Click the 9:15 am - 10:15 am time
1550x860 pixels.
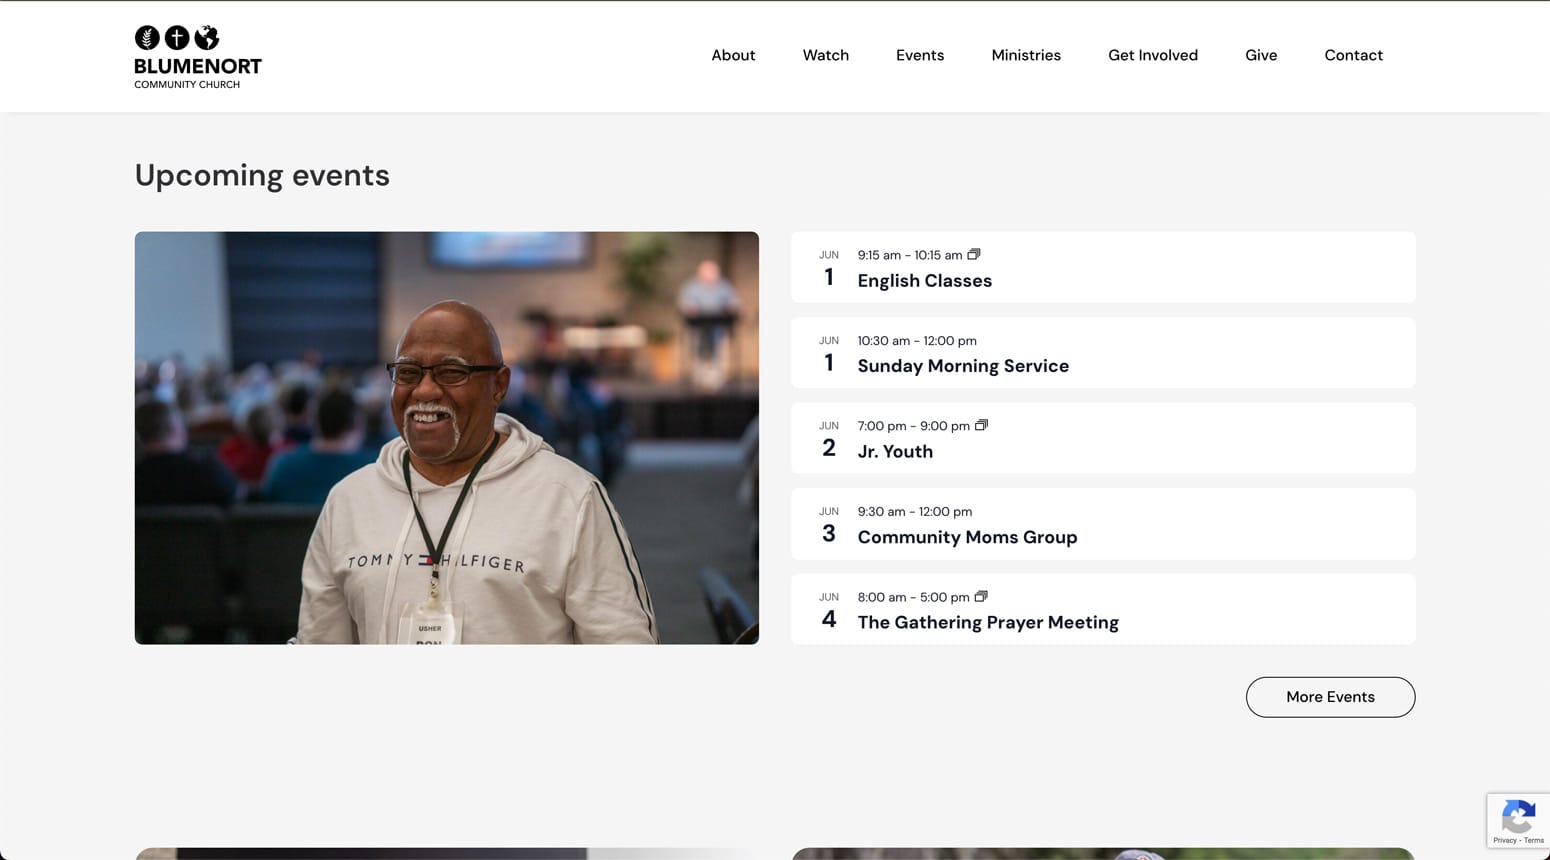coord(910,255)
